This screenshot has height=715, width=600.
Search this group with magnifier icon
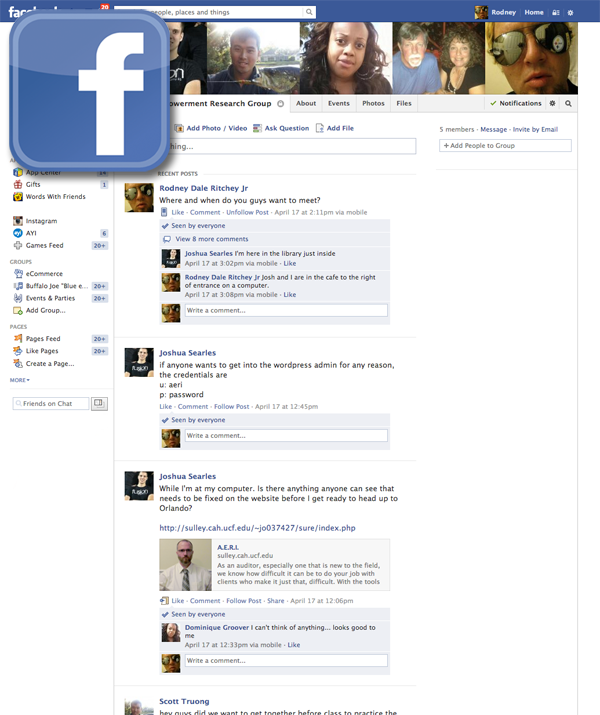[x=569, y=104]
